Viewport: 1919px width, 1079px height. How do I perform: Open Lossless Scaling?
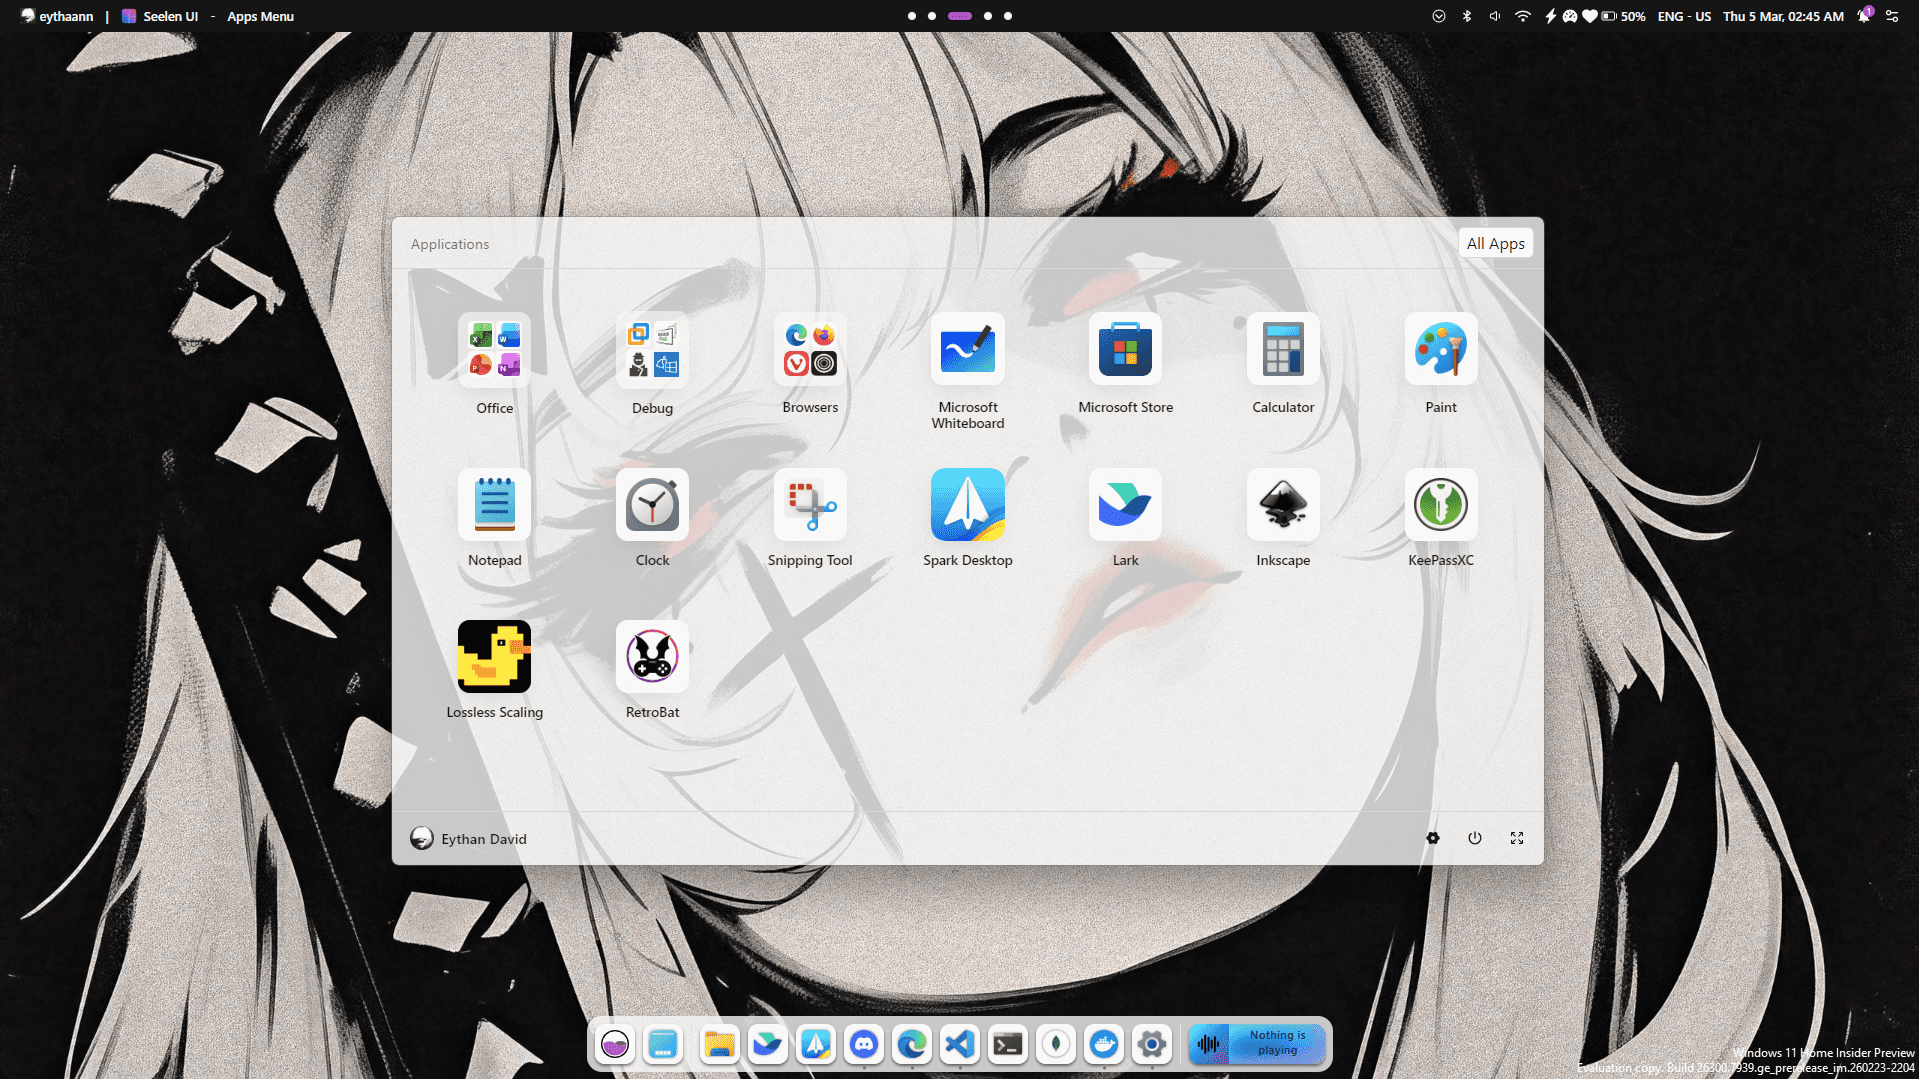pyautogui.click(x=494, y=657)
